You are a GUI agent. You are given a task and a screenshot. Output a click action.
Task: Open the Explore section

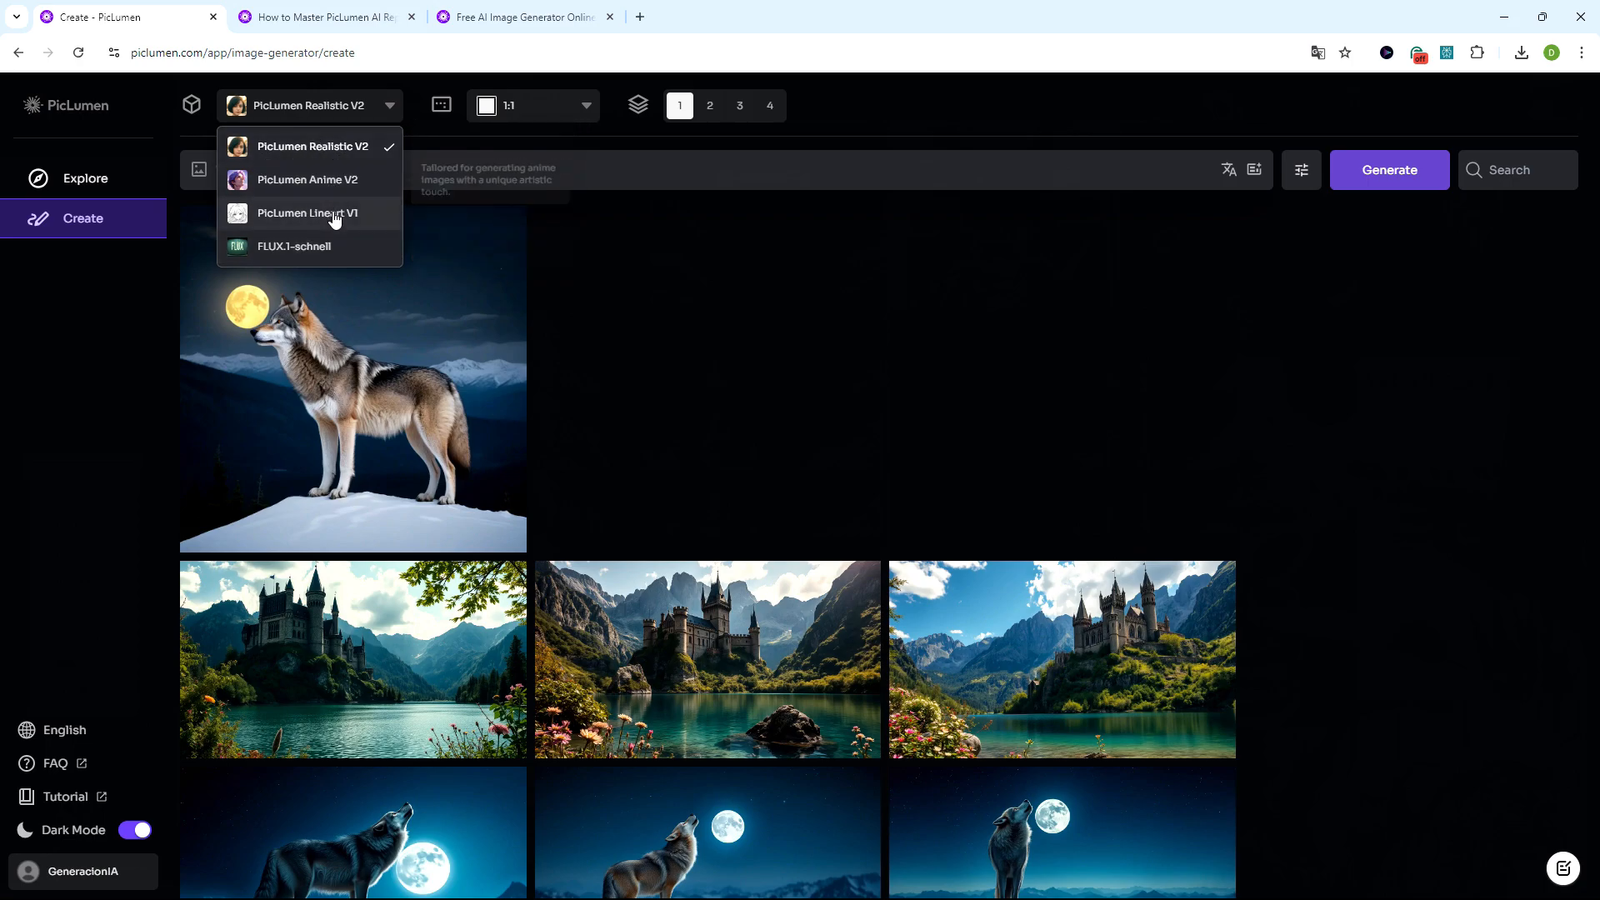click(x=84, y=178)
